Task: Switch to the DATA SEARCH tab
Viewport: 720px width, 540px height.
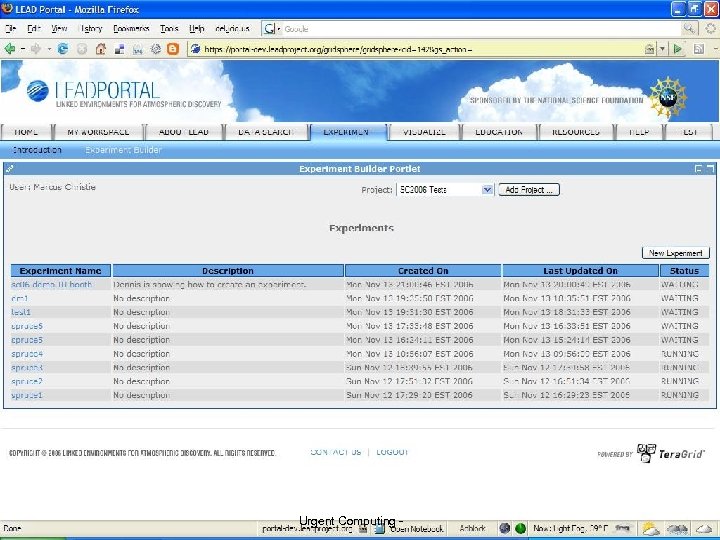Action: point(266,132)
